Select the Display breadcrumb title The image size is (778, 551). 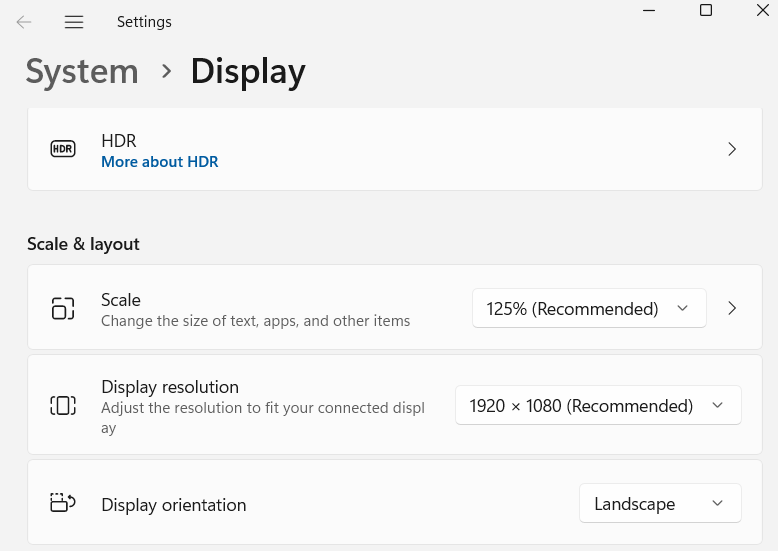(248, 72)
